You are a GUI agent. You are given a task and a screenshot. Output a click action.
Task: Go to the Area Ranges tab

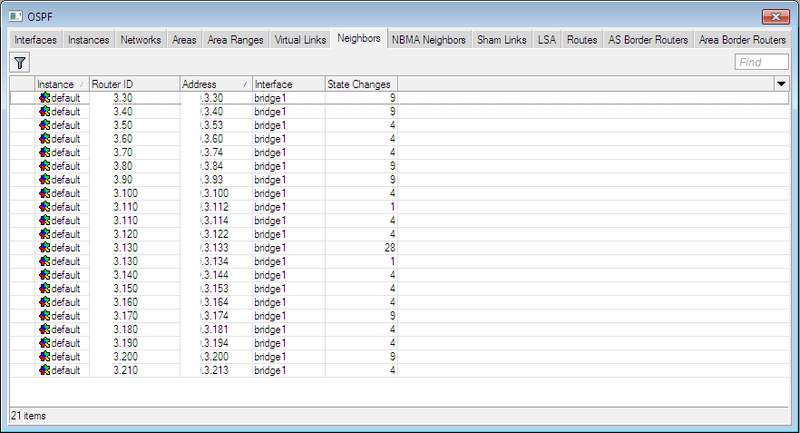pyautogui.click(x=235, y=40)
